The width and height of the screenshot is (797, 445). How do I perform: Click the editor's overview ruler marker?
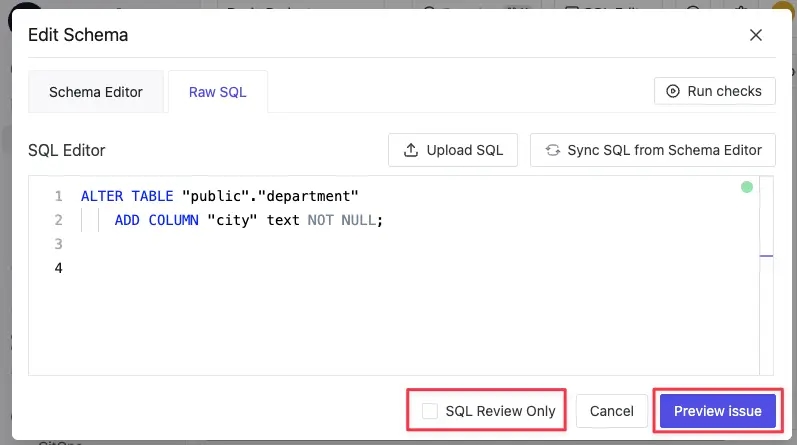pos(767,256)
